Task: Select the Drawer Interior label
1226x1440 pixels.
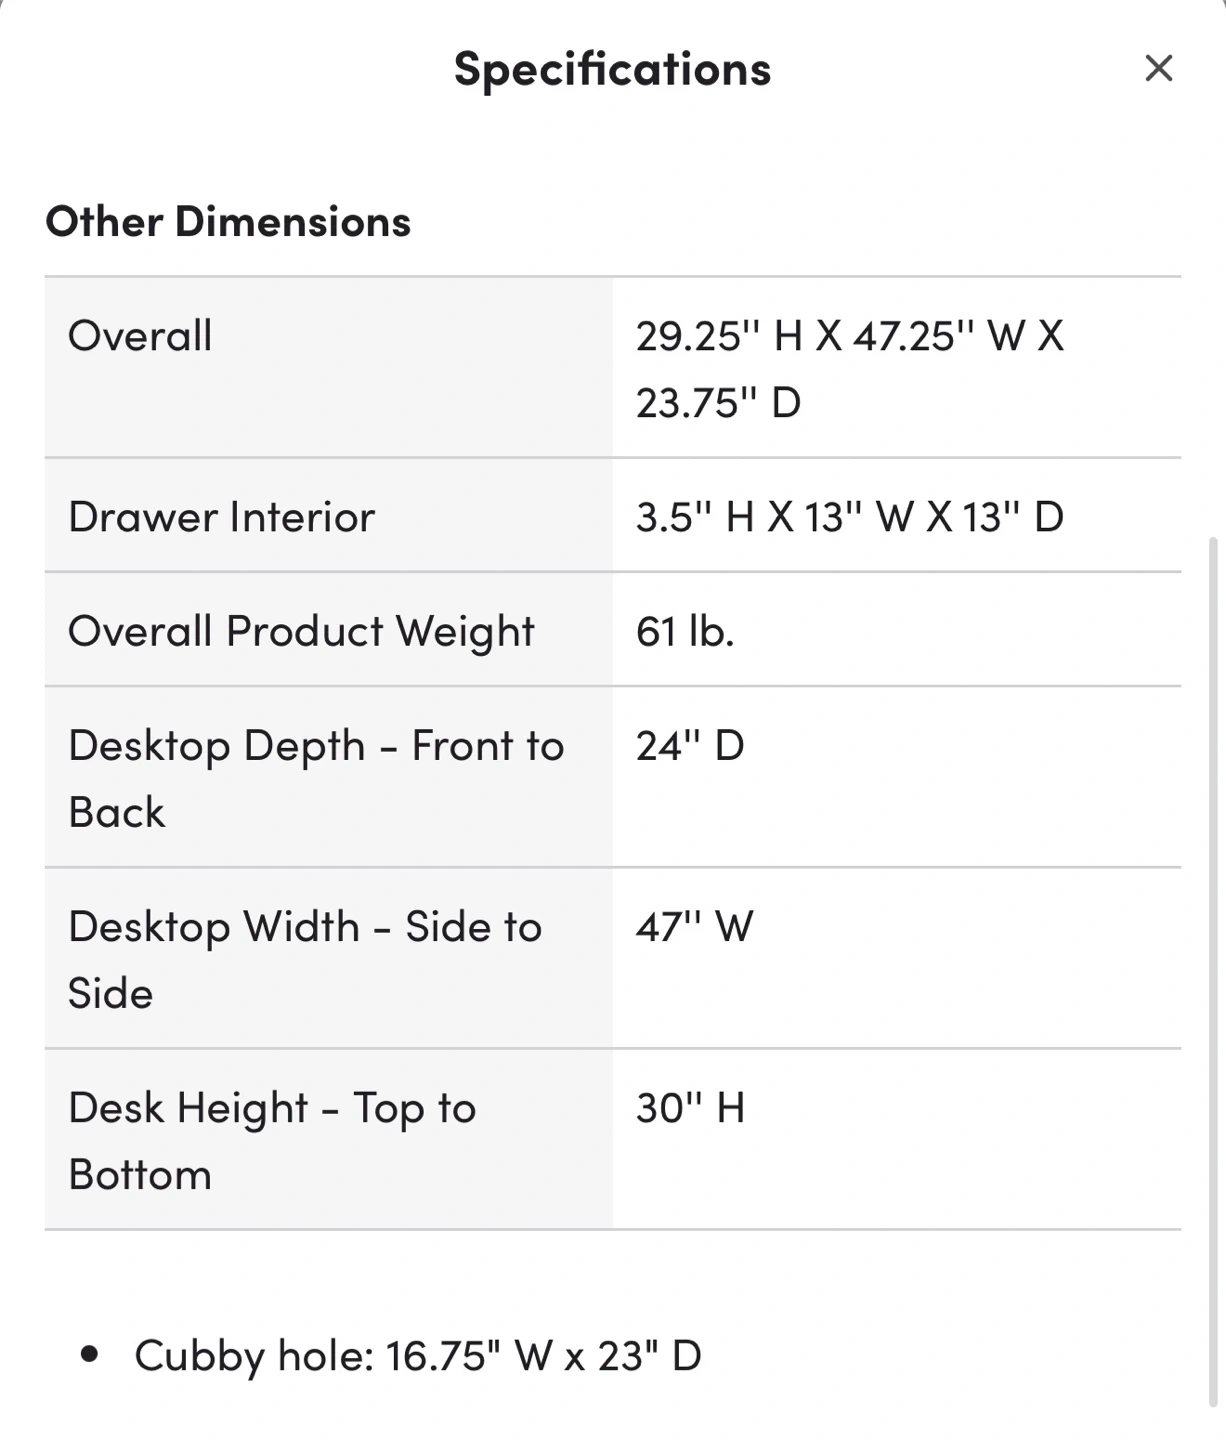Action: (221, 517)
